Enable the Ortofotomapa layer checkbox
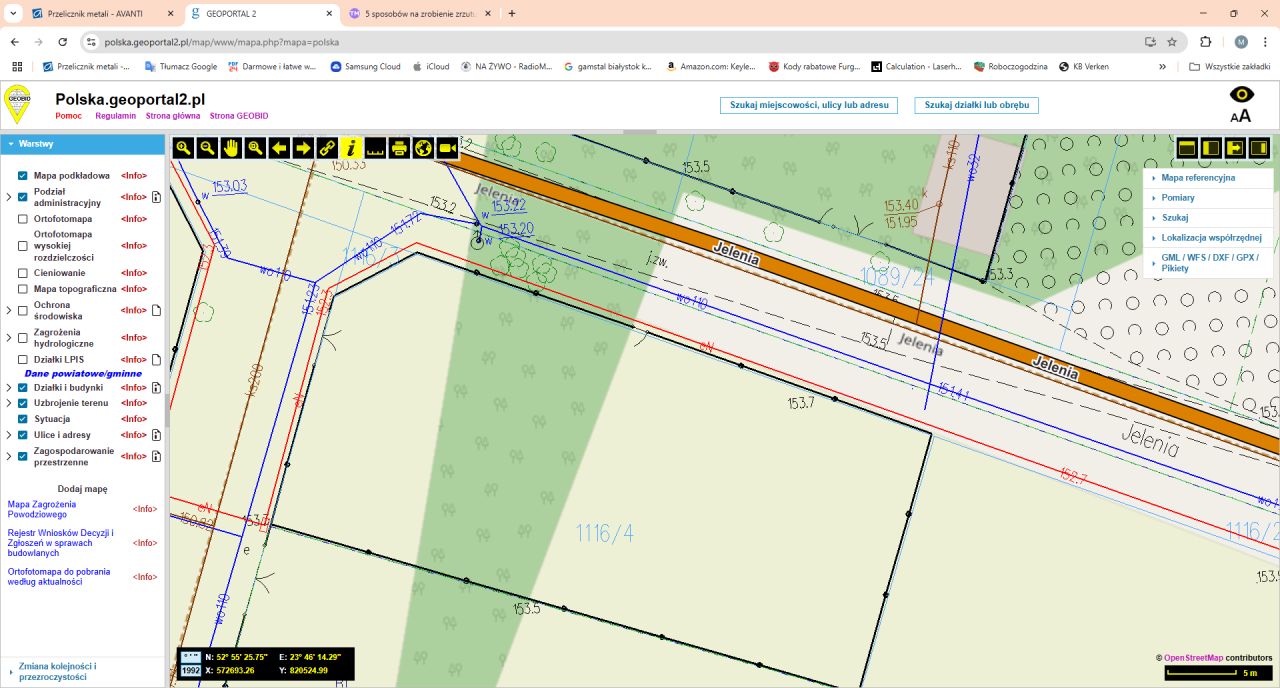 pyautogui.click(x=23, y=219)
